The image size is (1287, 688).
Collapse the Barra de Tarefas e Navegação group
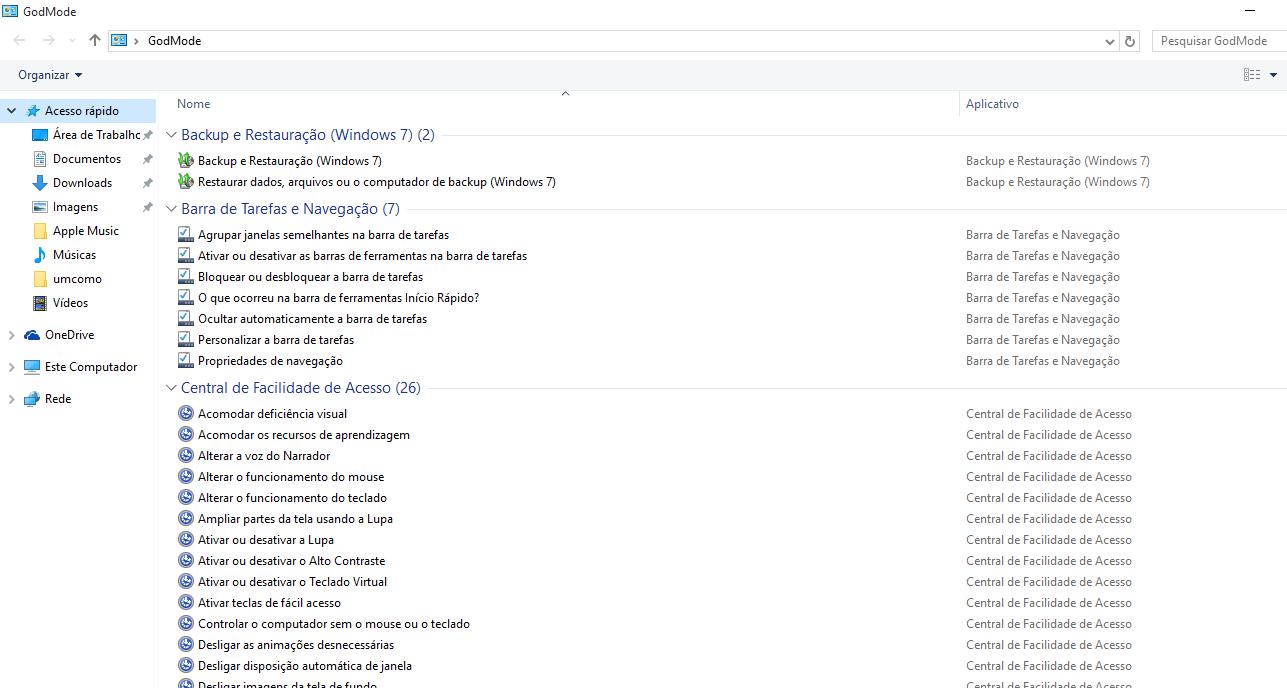click(171, 209)
